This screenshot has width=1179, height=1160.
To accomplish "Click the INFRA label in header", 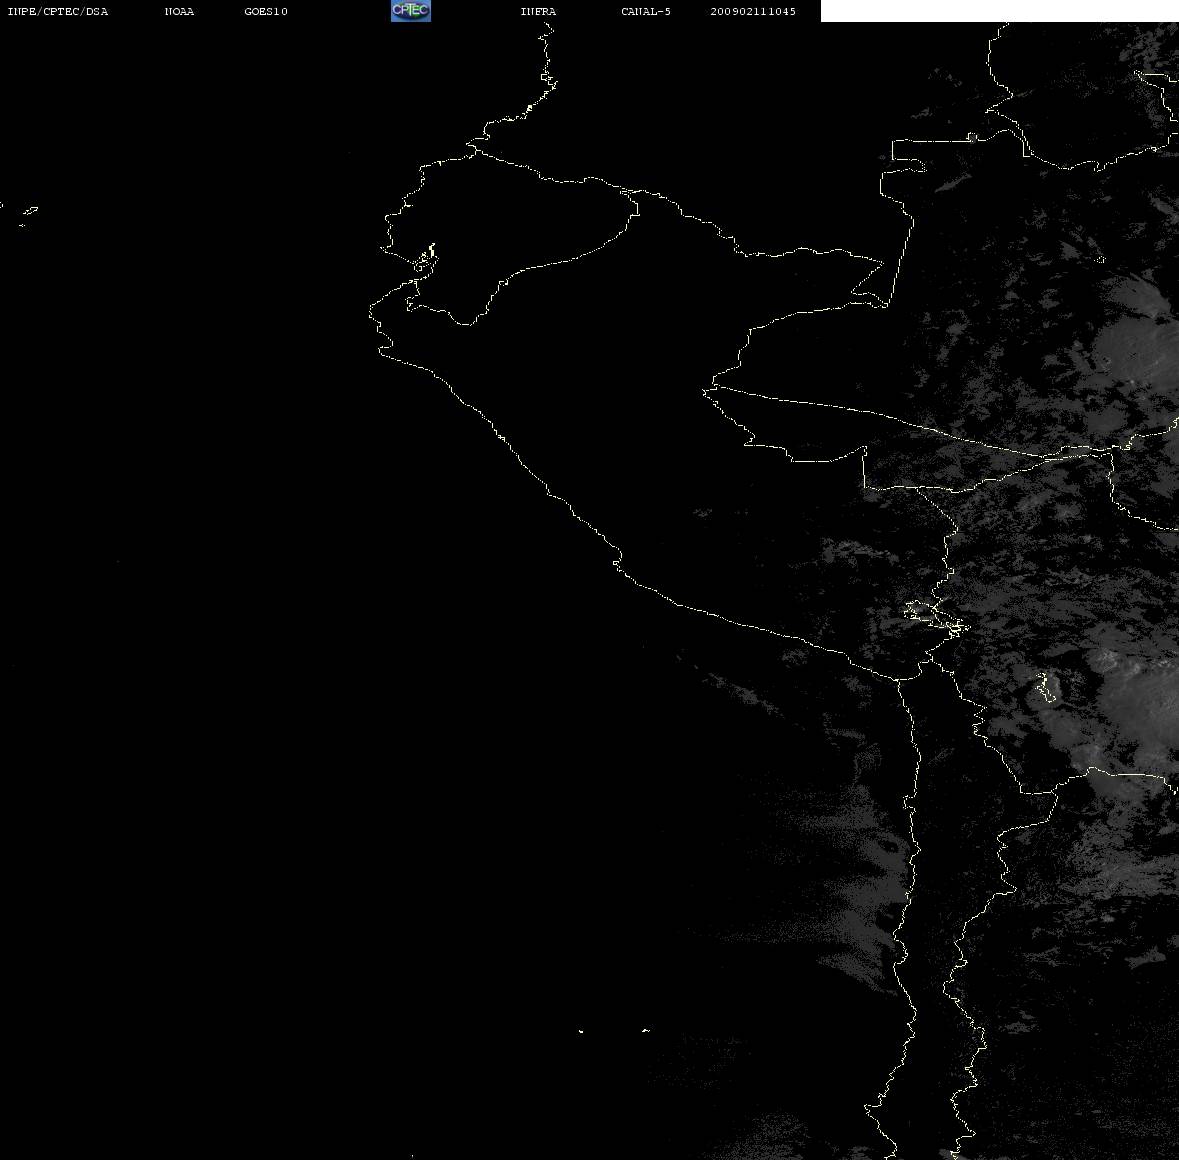I will [538, 11].
